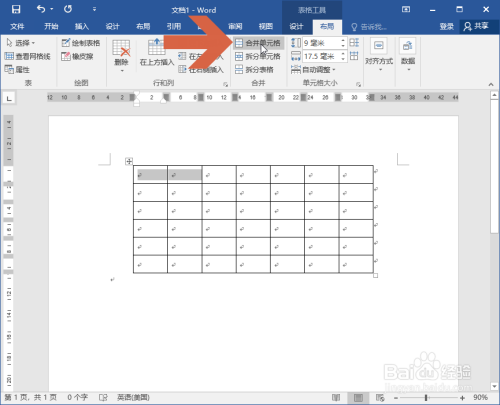
Task: Click 拆分单元格 split cells
Action: [258, 56]
